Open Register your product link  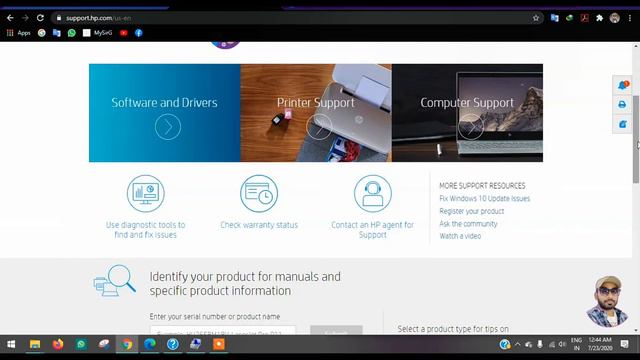pyautogui.click(x=471, y=211)
